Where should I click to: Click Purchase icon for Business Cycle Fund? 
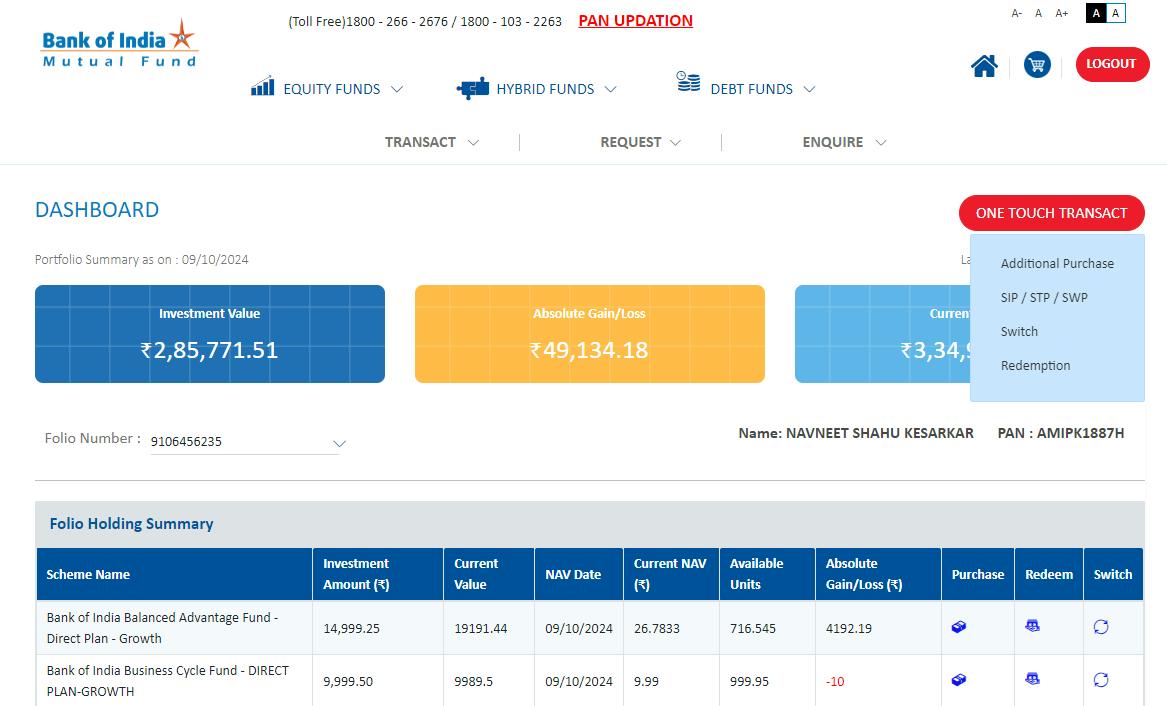click(x=959, y=679)
